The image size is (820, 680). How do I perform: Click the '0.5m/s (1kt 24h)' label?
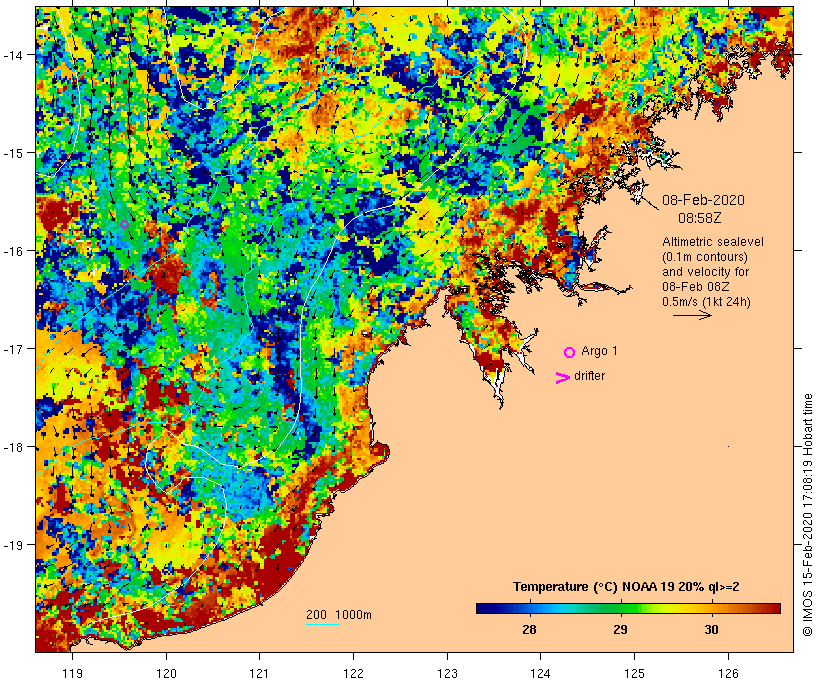click(706, 302)
